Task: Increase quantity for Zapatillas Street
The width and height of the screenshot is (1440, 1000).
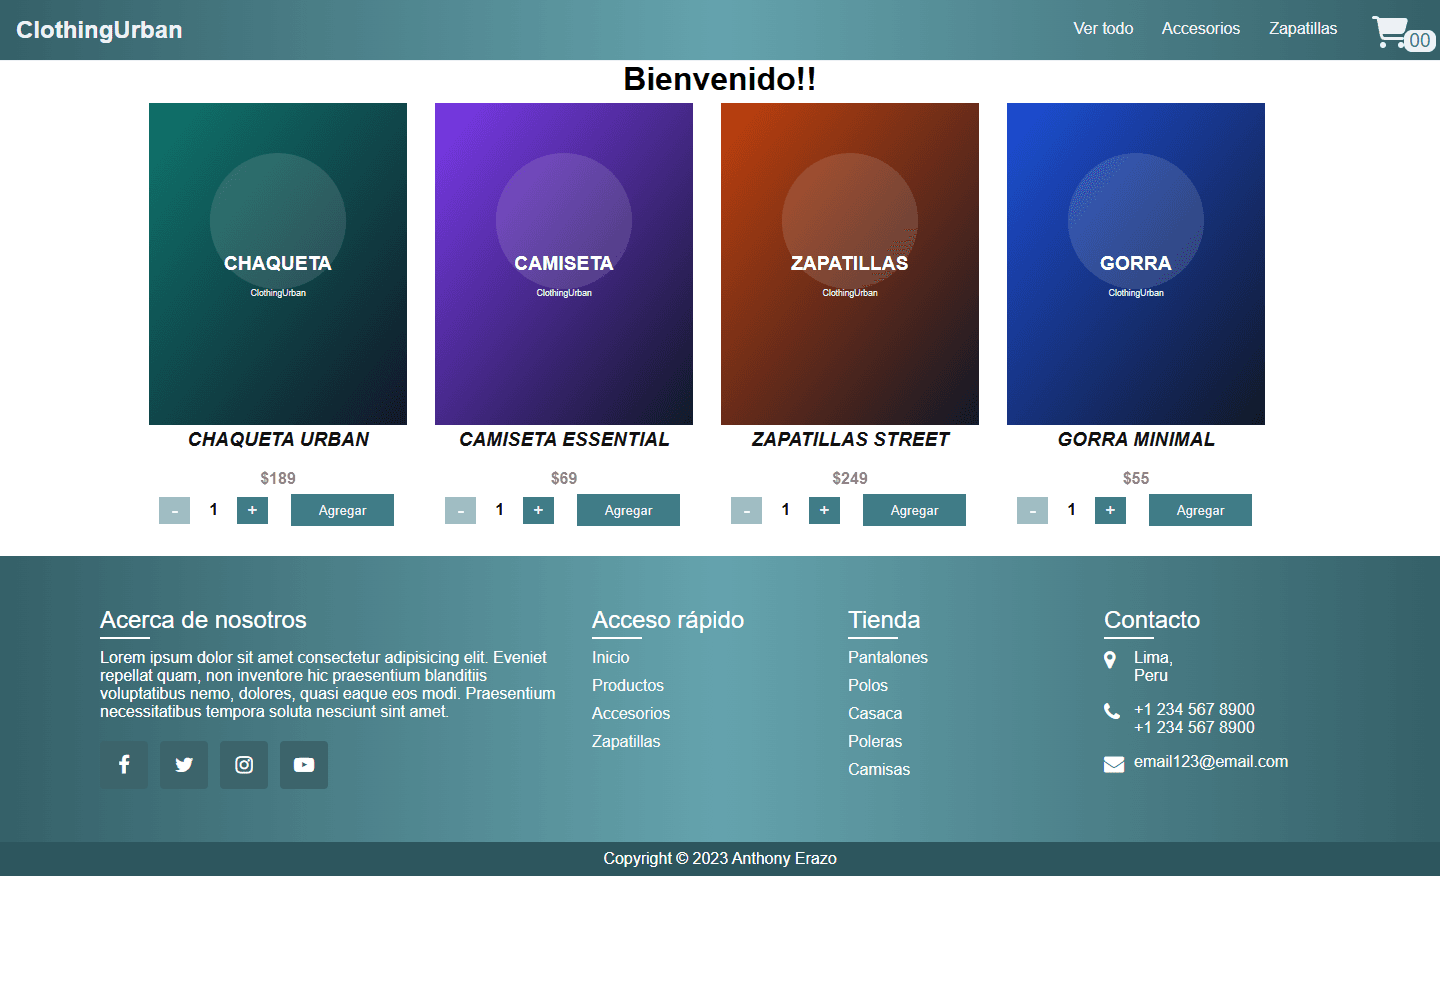Action: pos(824,510)
